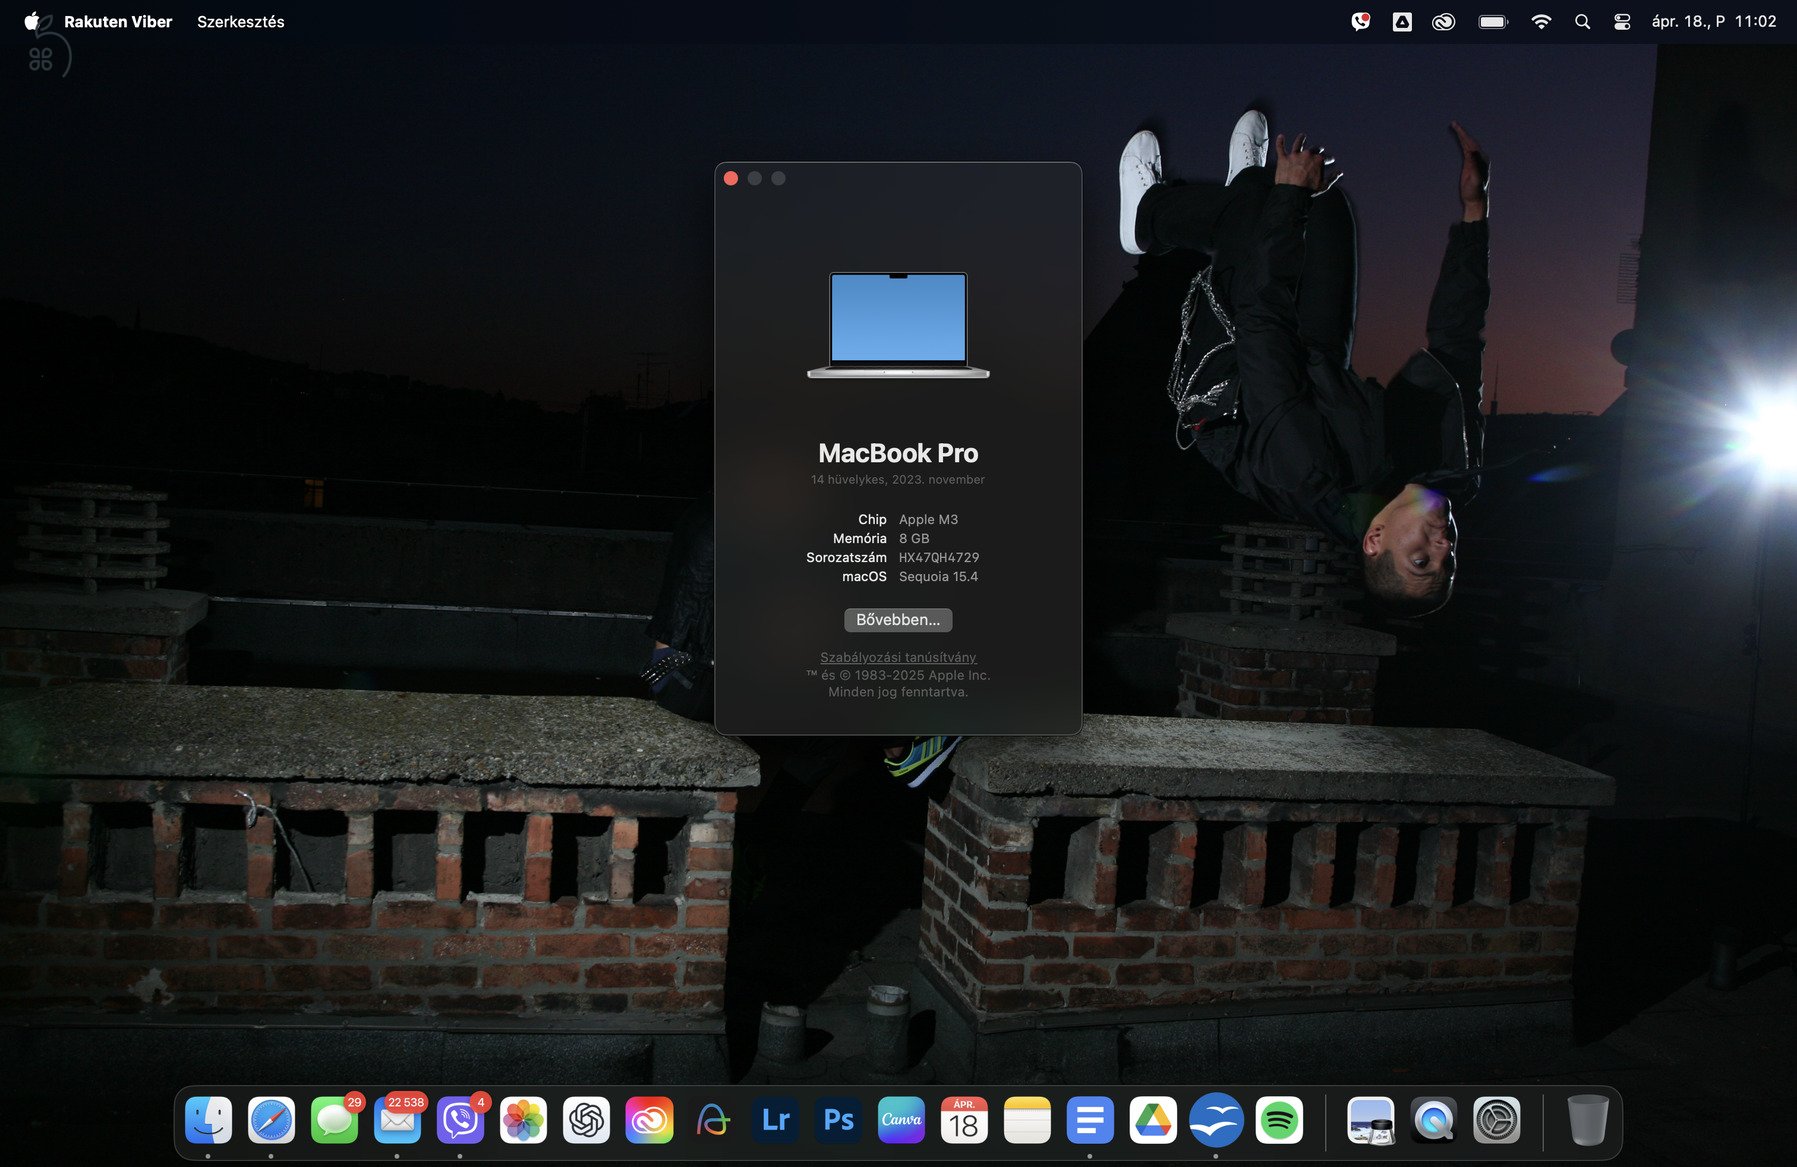Open Mail with 22 538 unread badge
This screenshot has width=1797, height=1167.
click(x=398, y=1120)
